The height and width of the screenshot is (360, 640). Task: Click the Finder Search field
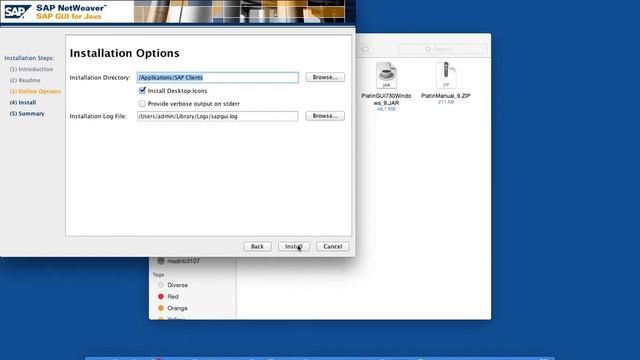(x=443, y=49)
